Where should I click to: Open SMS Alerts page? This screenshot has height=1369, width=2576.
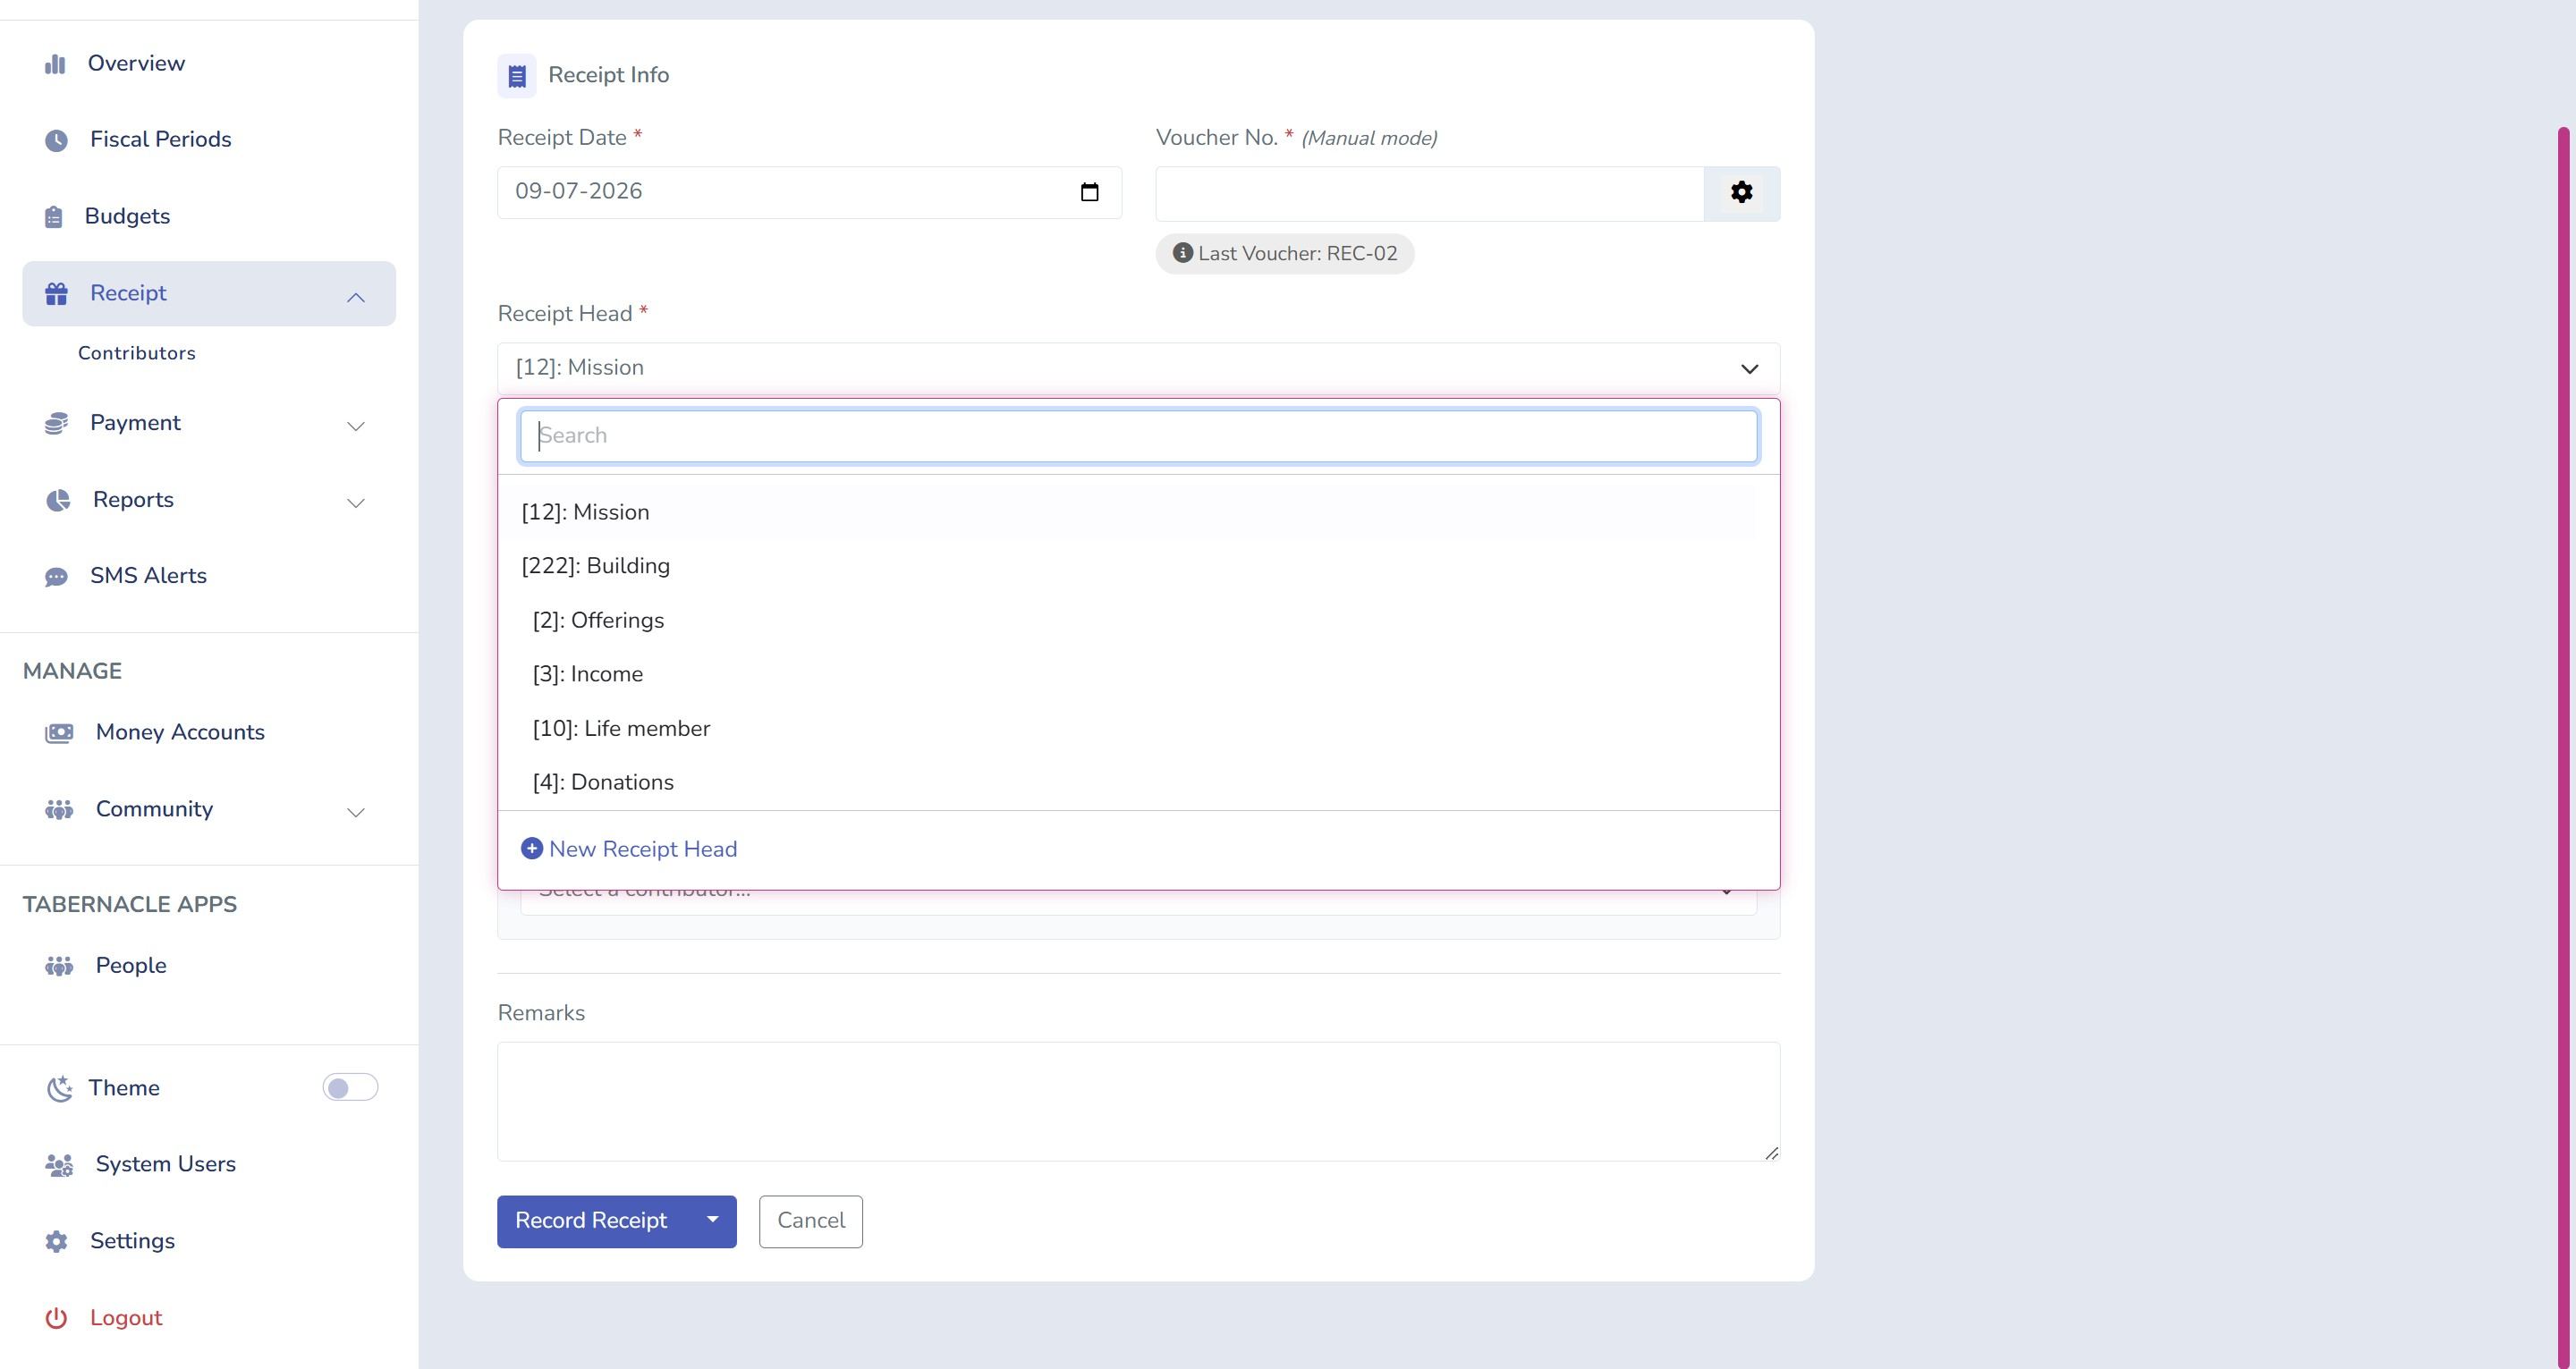(x=148, y=576)
